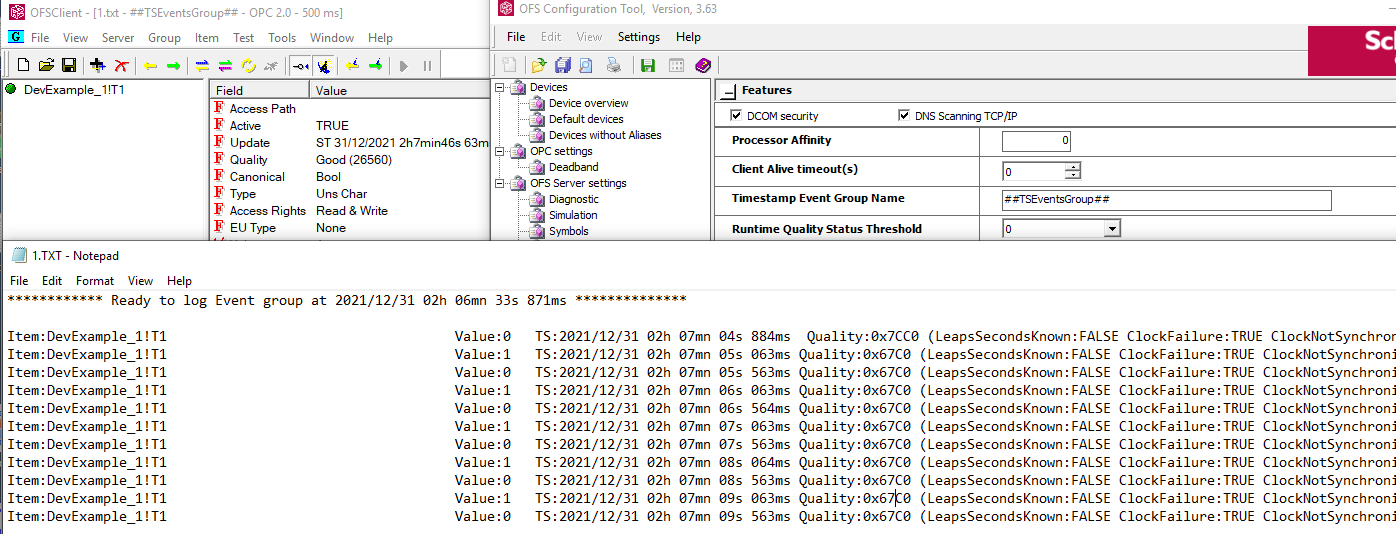The image size is (1396, 534).
Task: Select Device overview in the tree
Action: pyautogui.click(x=589, y=103)
